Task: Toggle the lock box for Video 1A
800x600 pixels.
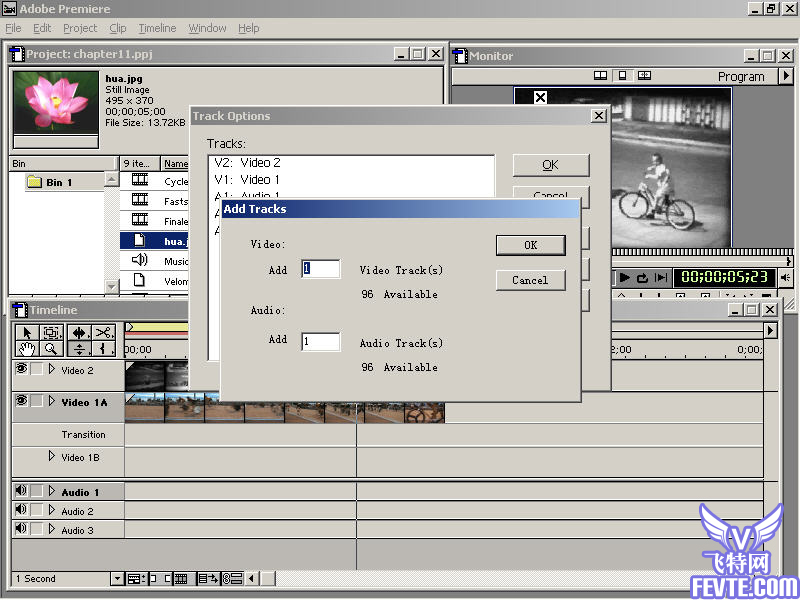Action: (37, 401)
